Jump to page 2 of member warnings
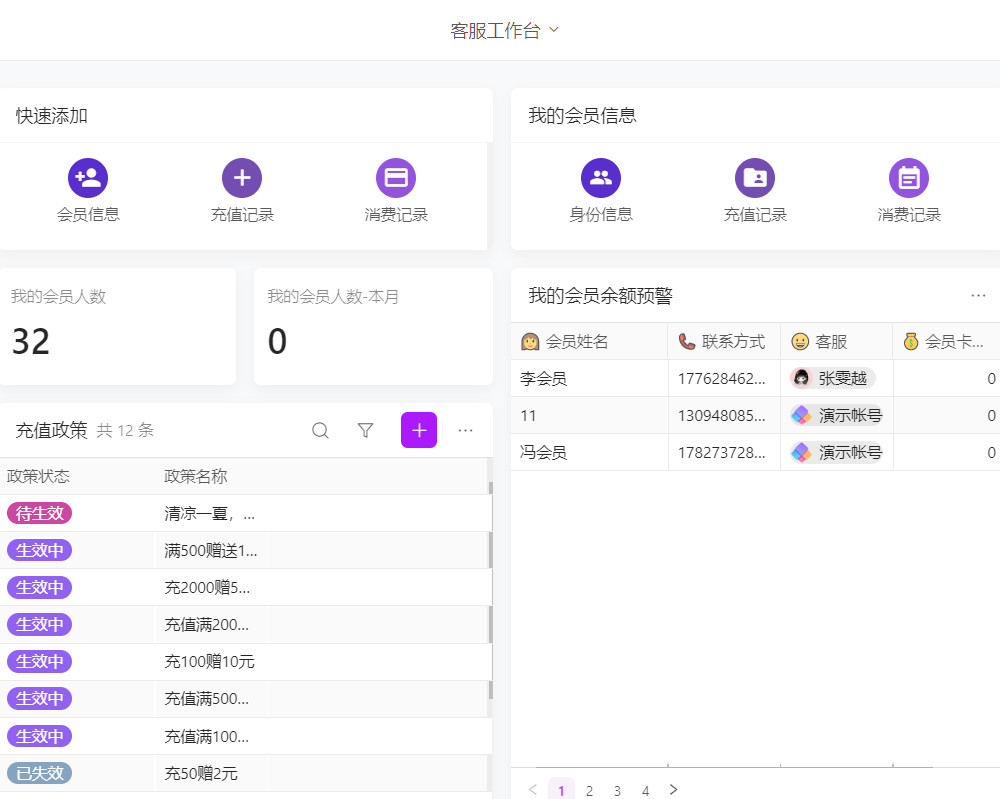The image size is (1000, 799). [x=589, y=790]
